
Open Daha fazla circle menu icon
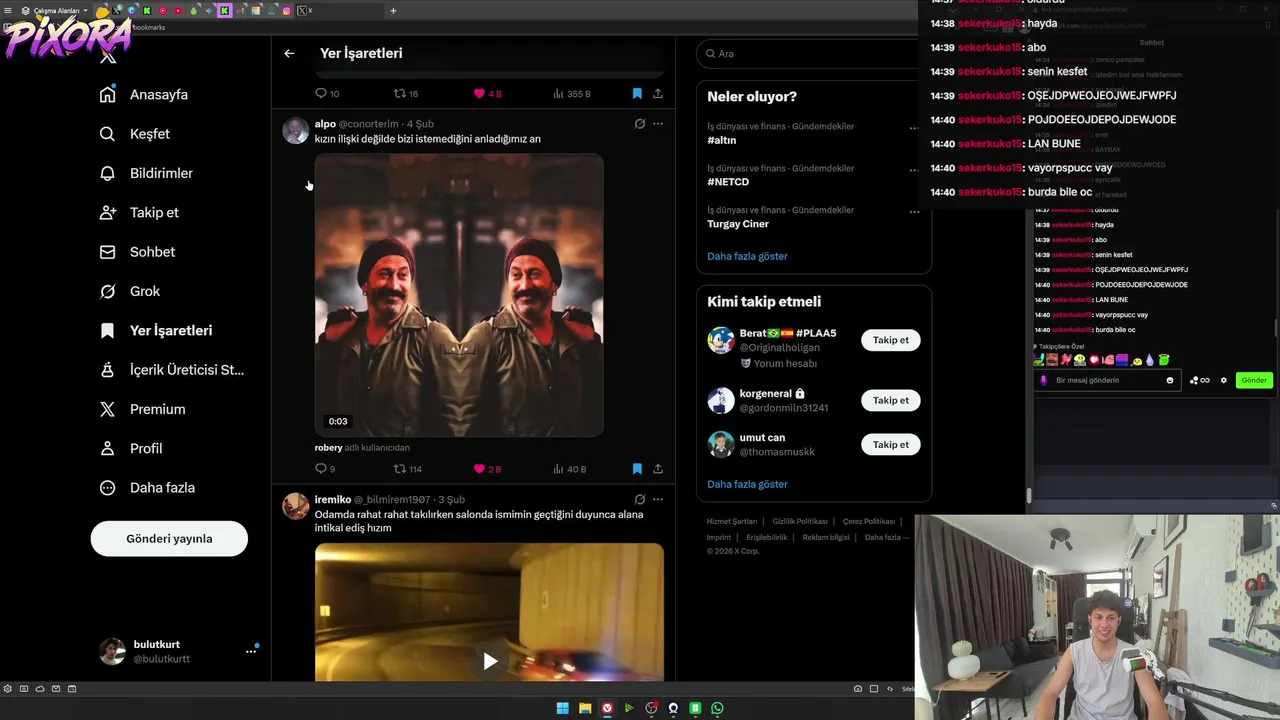tap(107, 488)
